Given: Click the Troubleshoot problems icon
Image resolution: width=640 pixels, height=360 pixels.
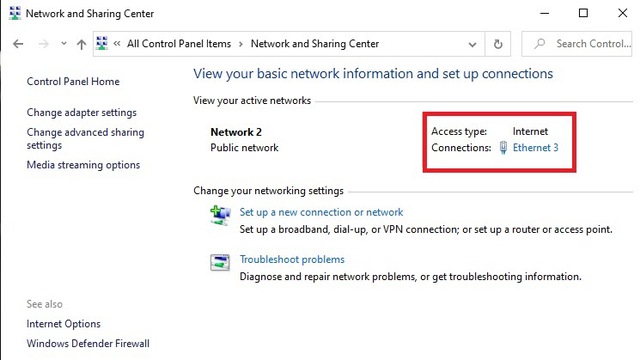Looking at the screenshot, I should click(220, 262).
